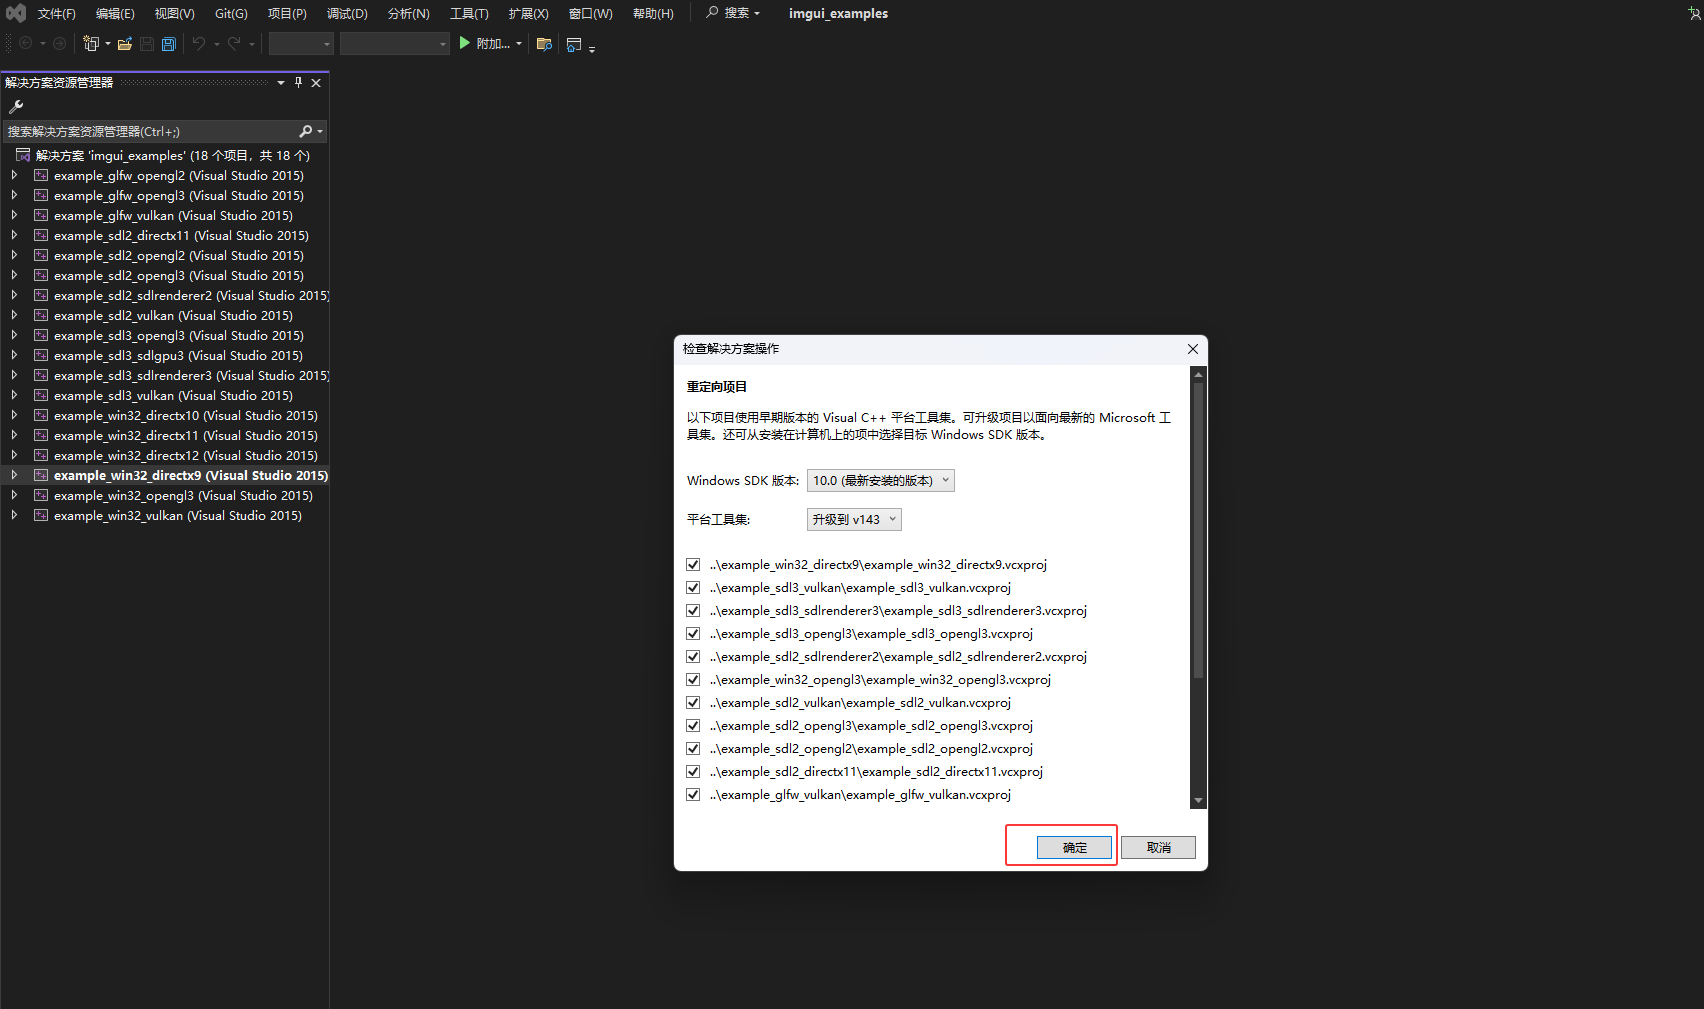Click the search magnifier icon in Solution Explorer
Screen dimensions: 1704x1009
pyautogui.click(x=306, y=131)
